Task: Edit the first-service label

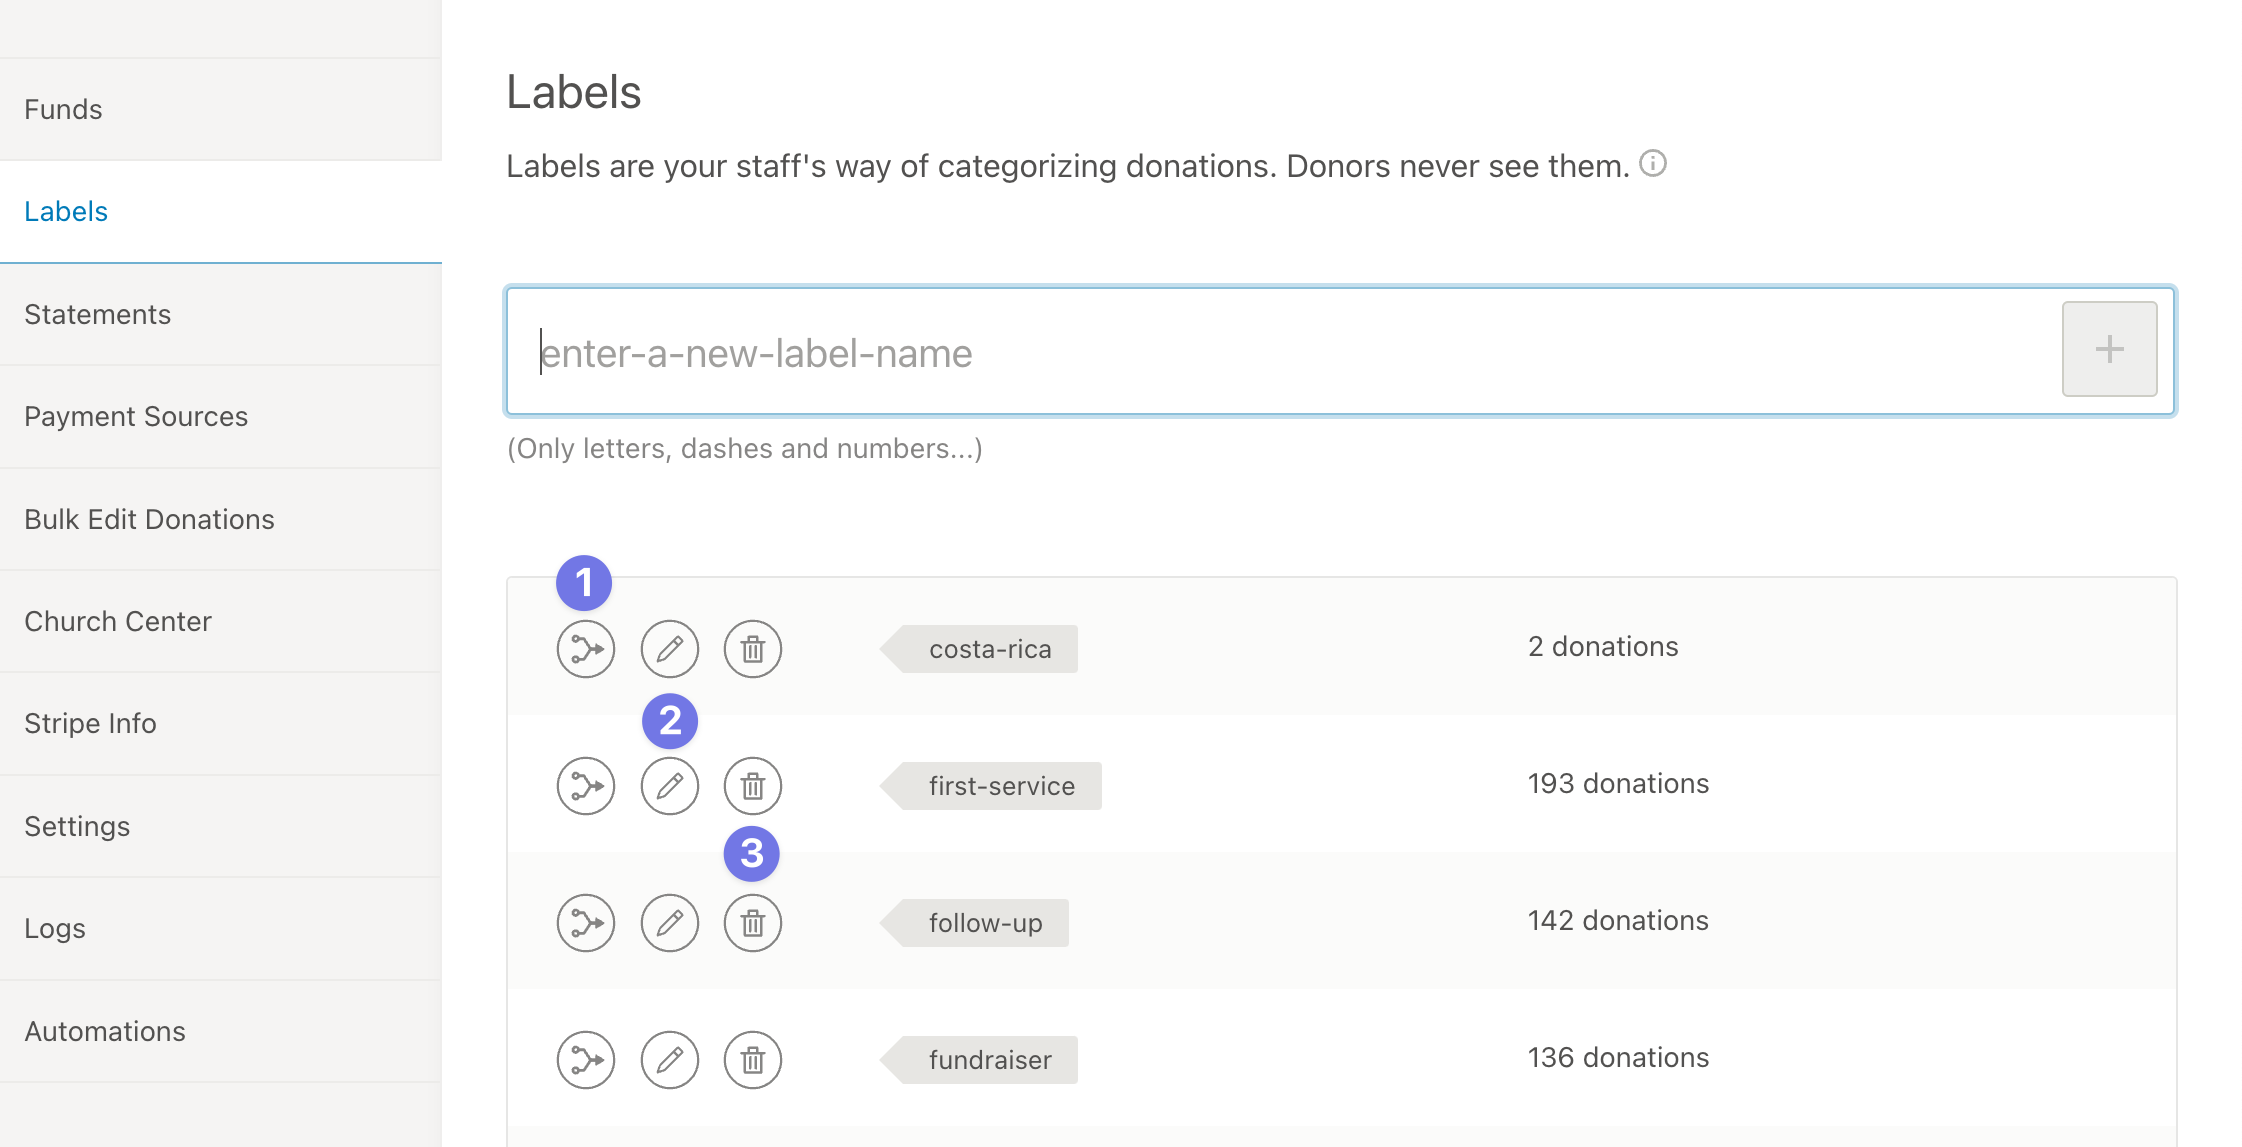Action: (x=670, y=786)
